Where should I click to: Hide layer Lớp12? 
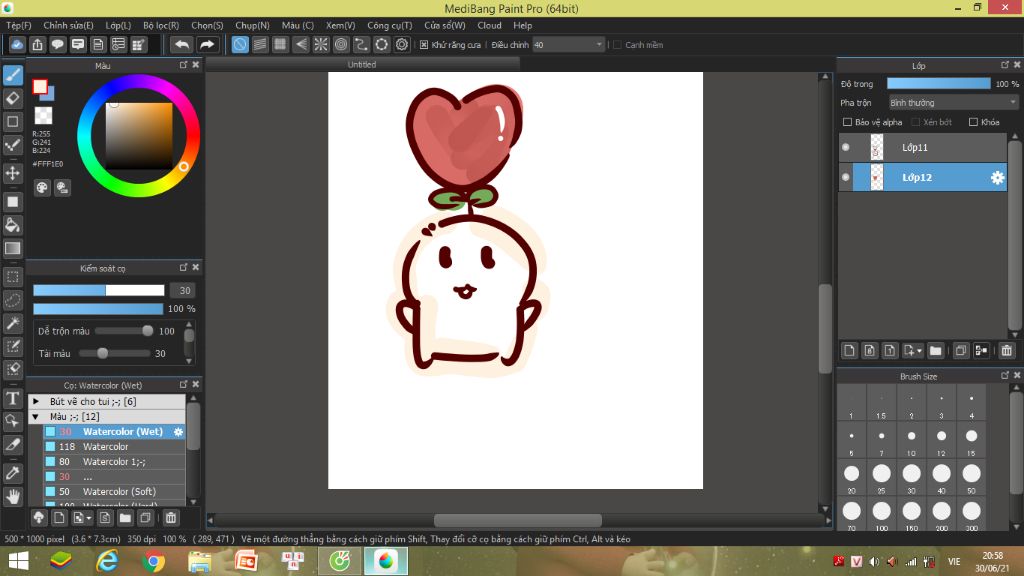[846, 177]
